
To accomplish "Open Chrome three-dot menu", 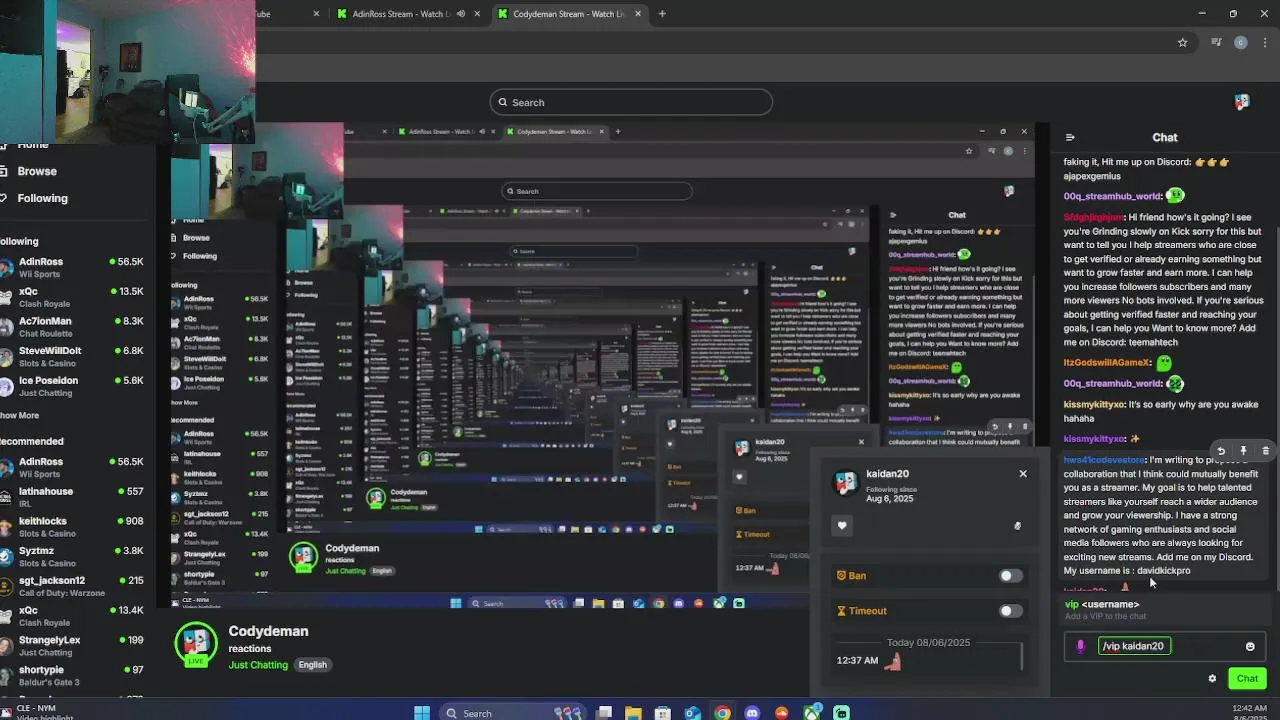I will point(1264,42).
